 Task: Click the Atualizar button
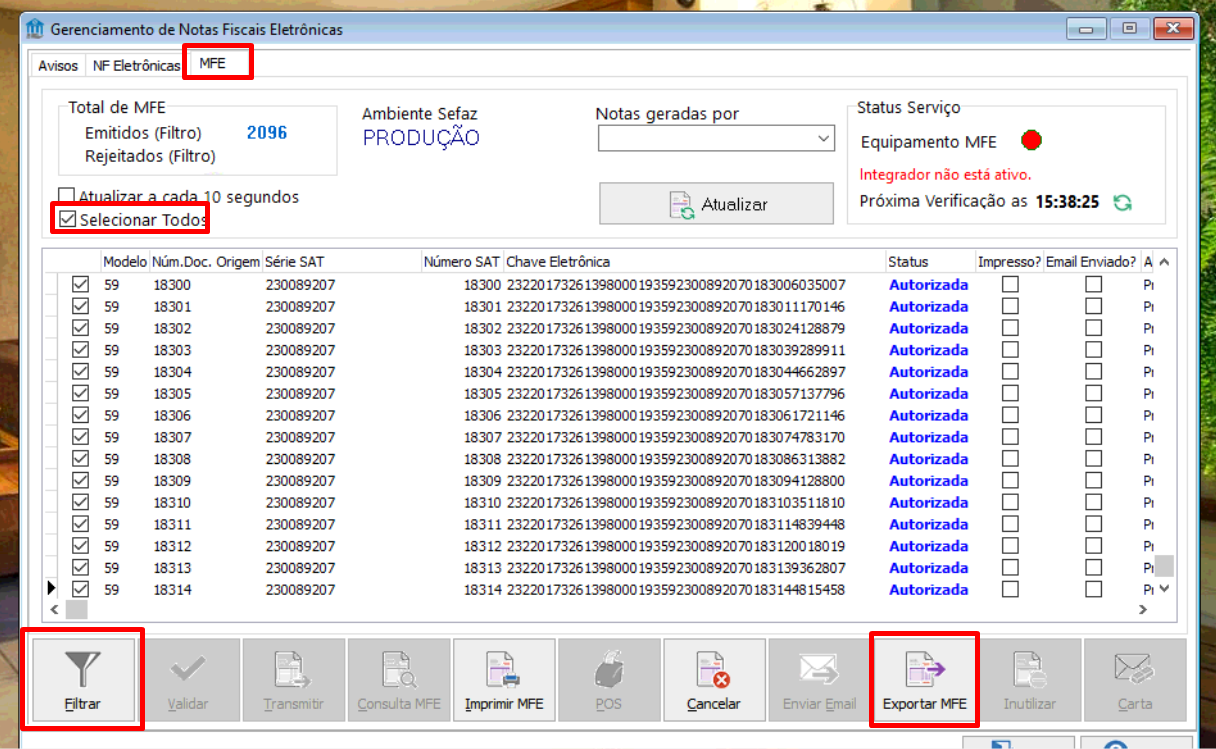(716, 204)
